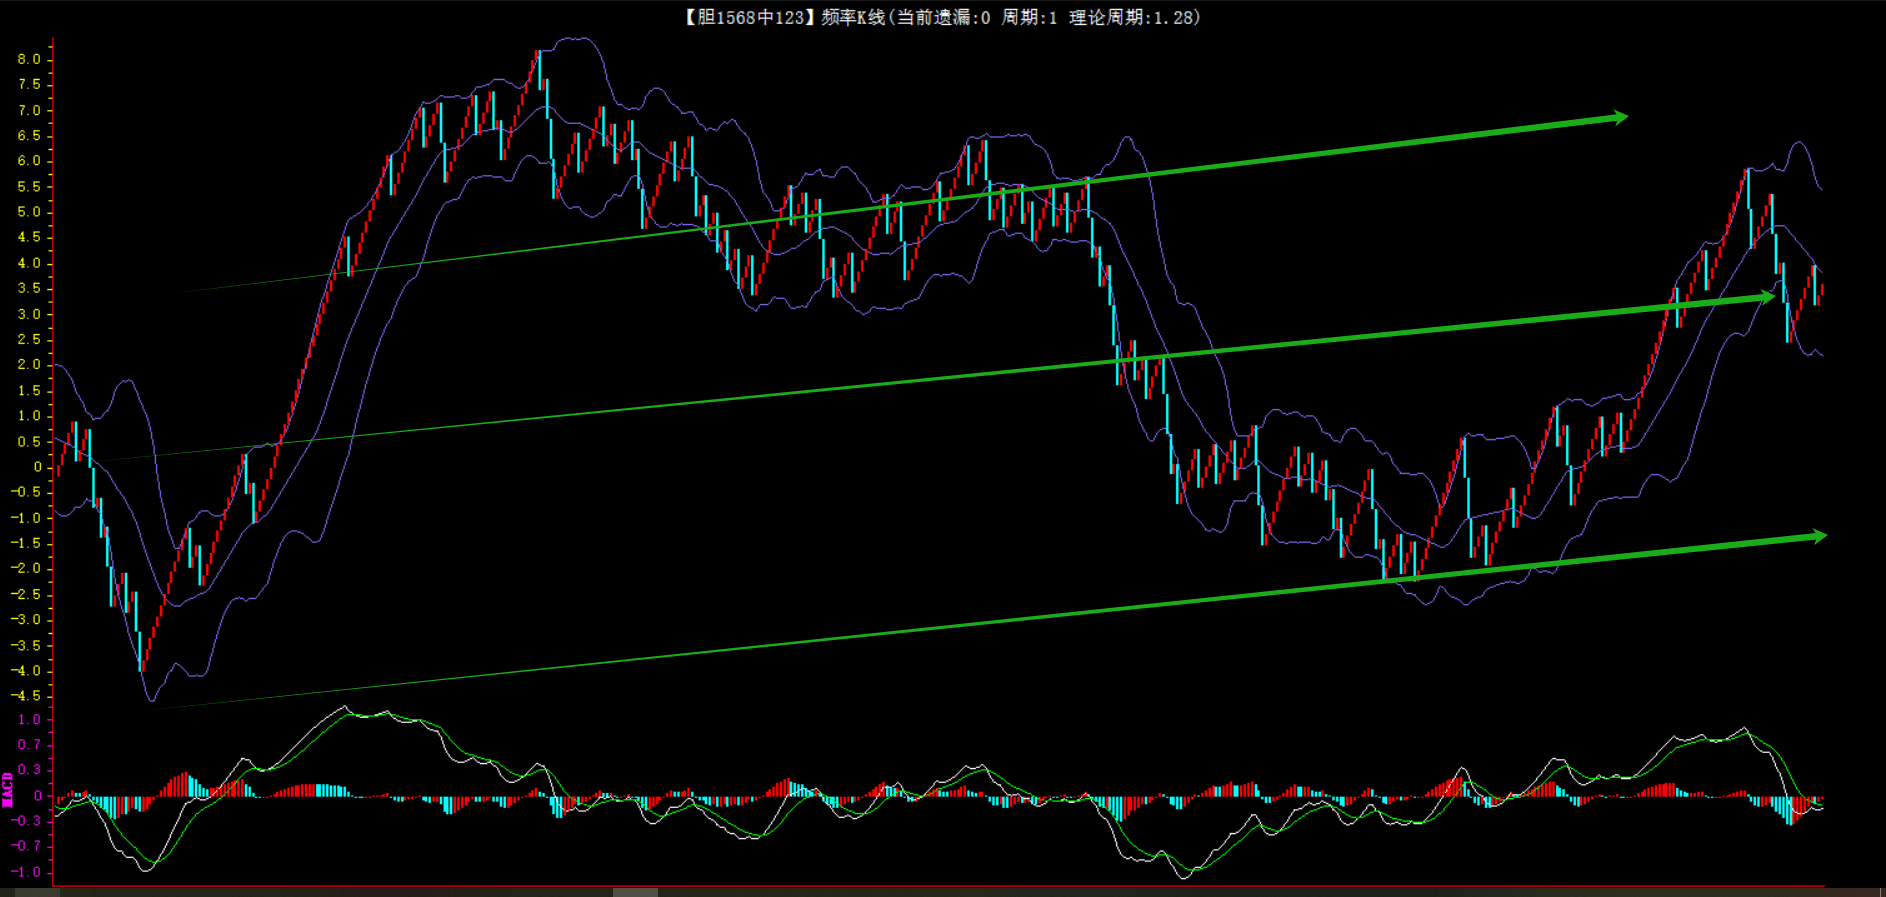Click the deepest MACD white line trough

point(1185,877)
